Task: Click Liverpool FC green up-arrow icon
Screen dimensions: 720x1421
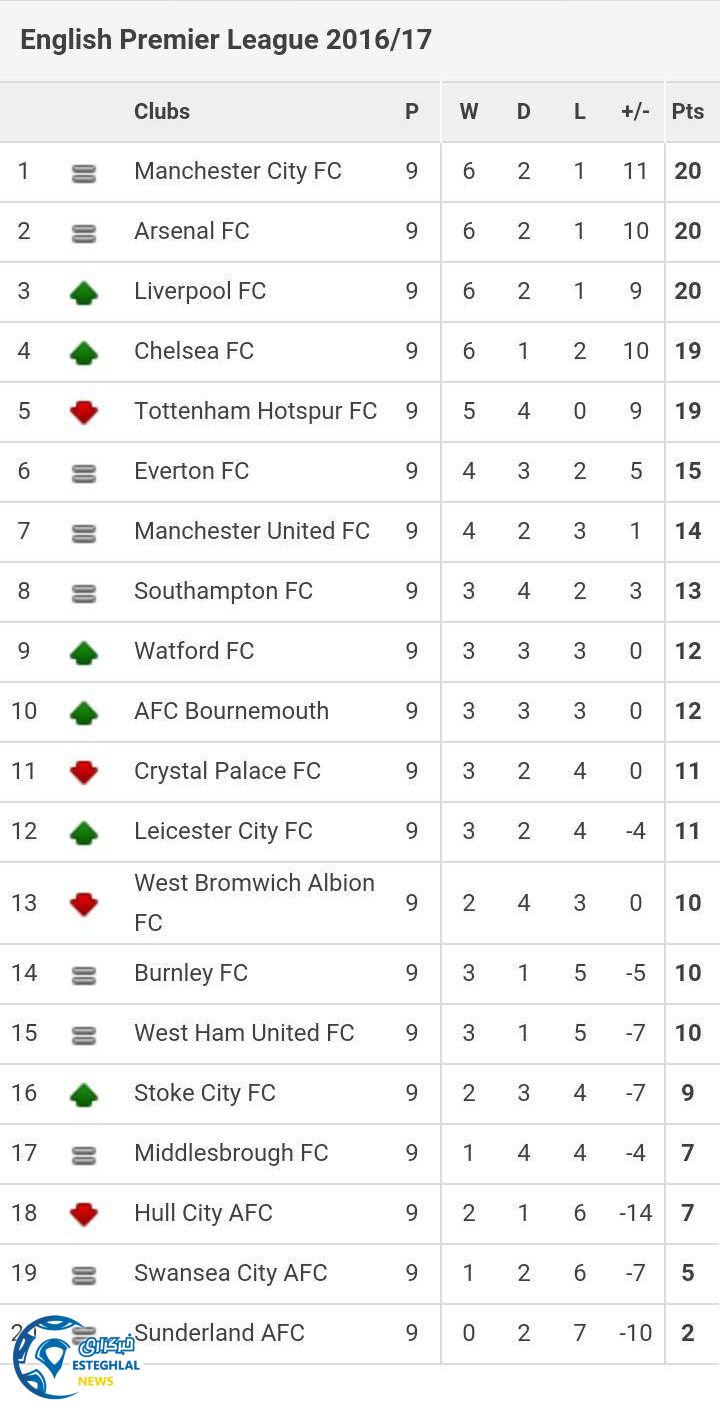Action: (84, 292)
